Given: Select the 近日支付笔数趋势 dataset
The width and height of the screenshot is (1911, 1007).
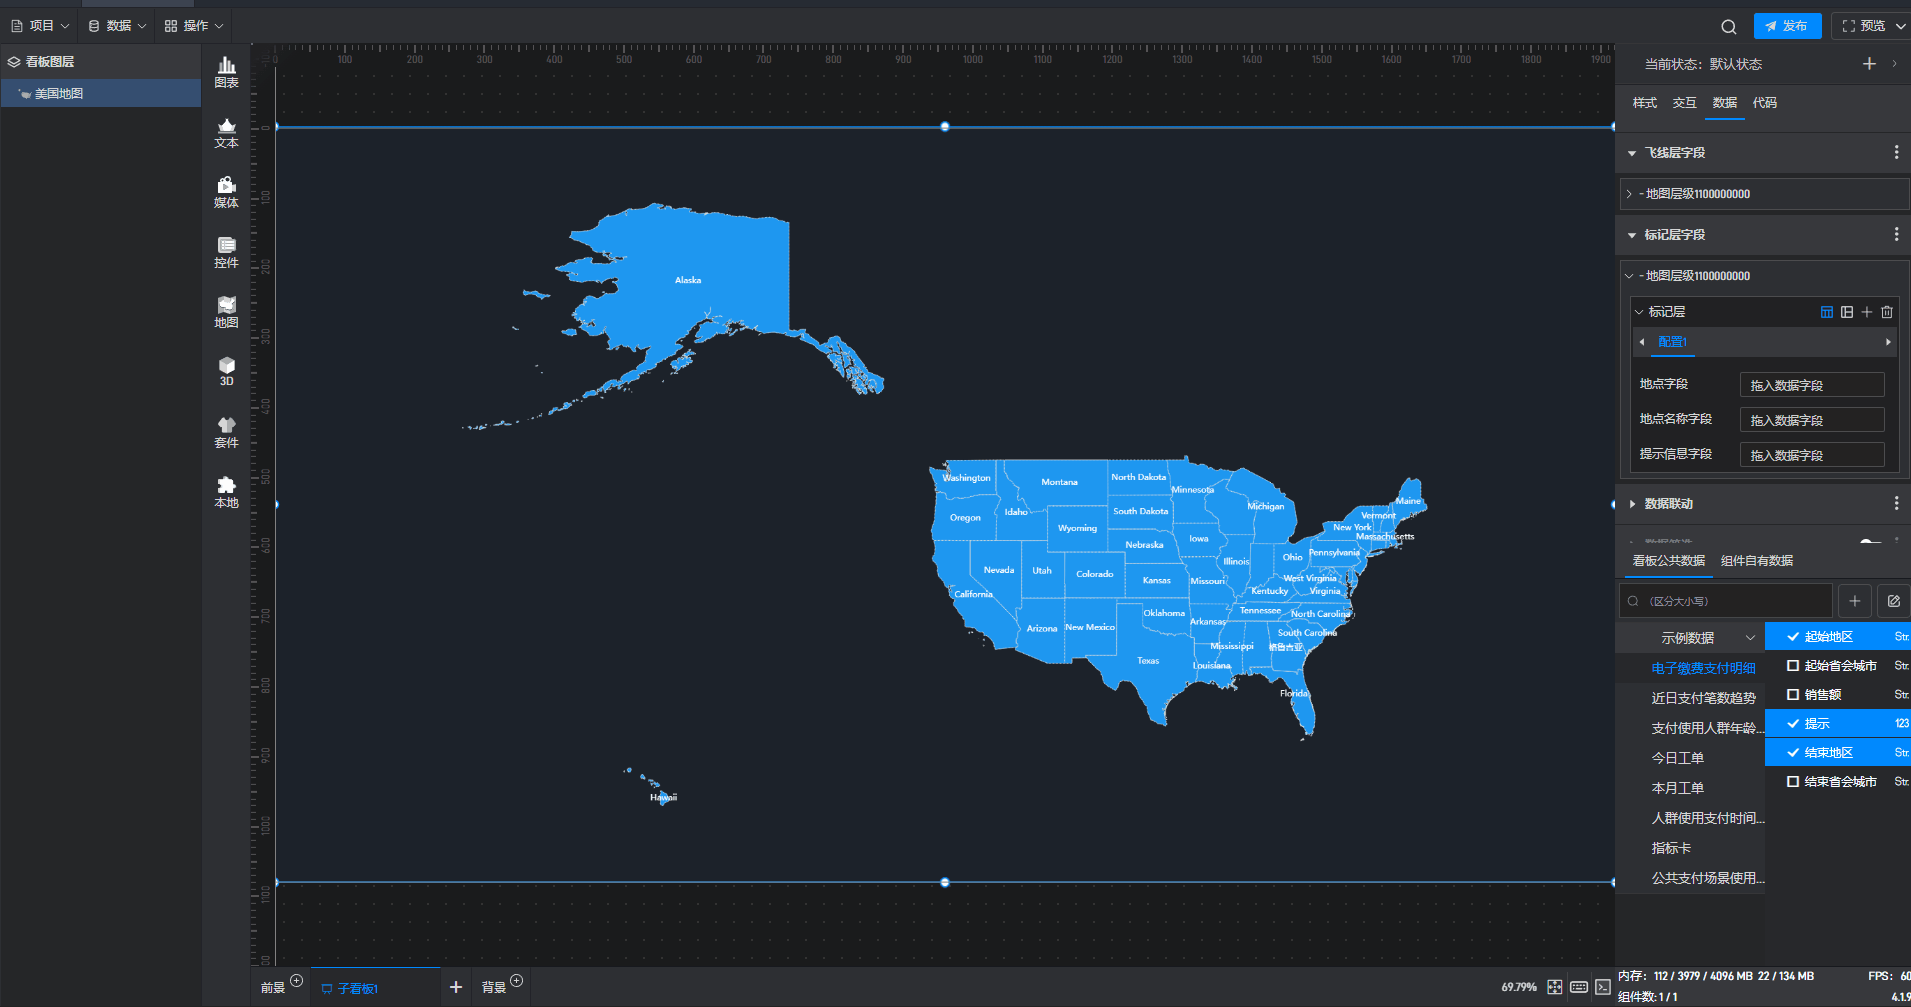Looking at the screenshot, I should click(x=1703, y=698).
